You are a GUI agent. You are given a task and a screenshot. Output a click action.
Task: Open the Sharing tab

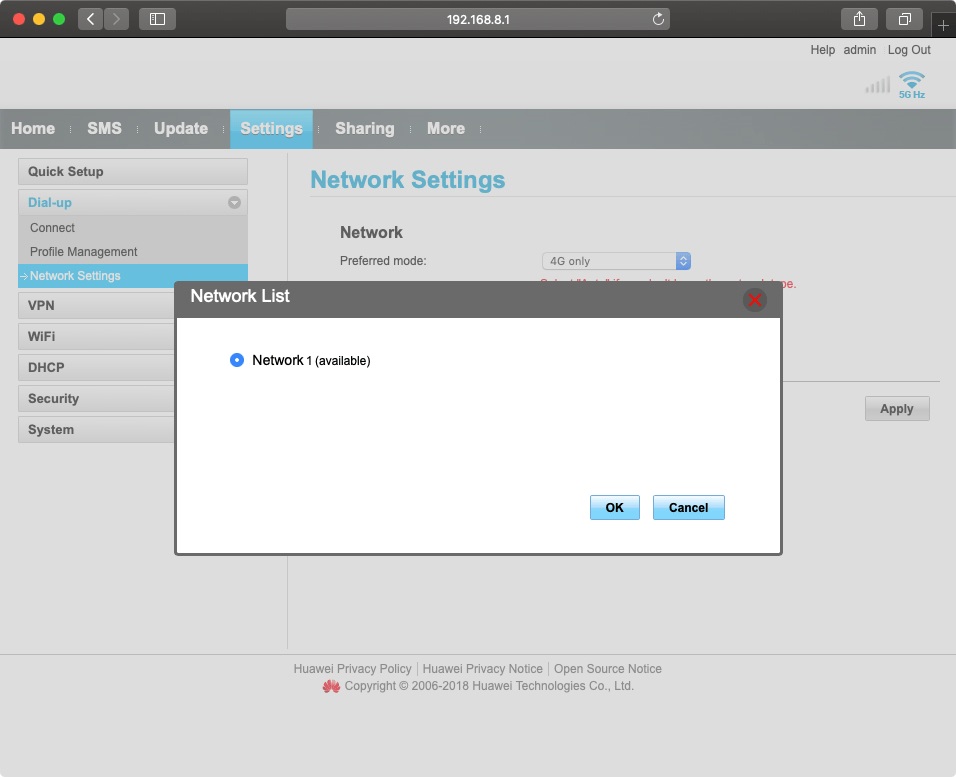(x=364, y=129)
